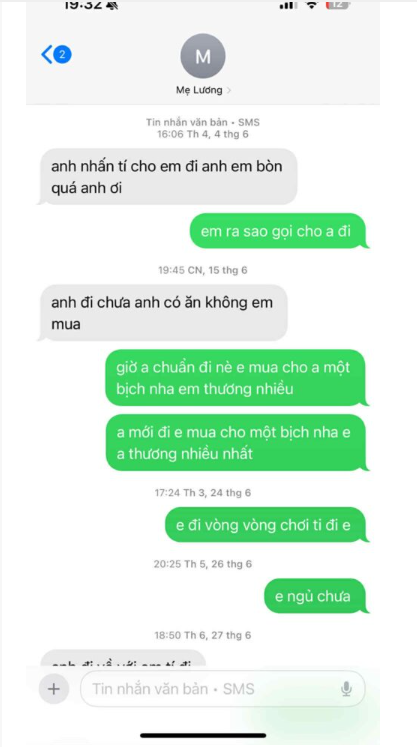The width and height of the screenshot is (417, 747).
Task: Open the contact avatar with letter M
Action: 203,56
